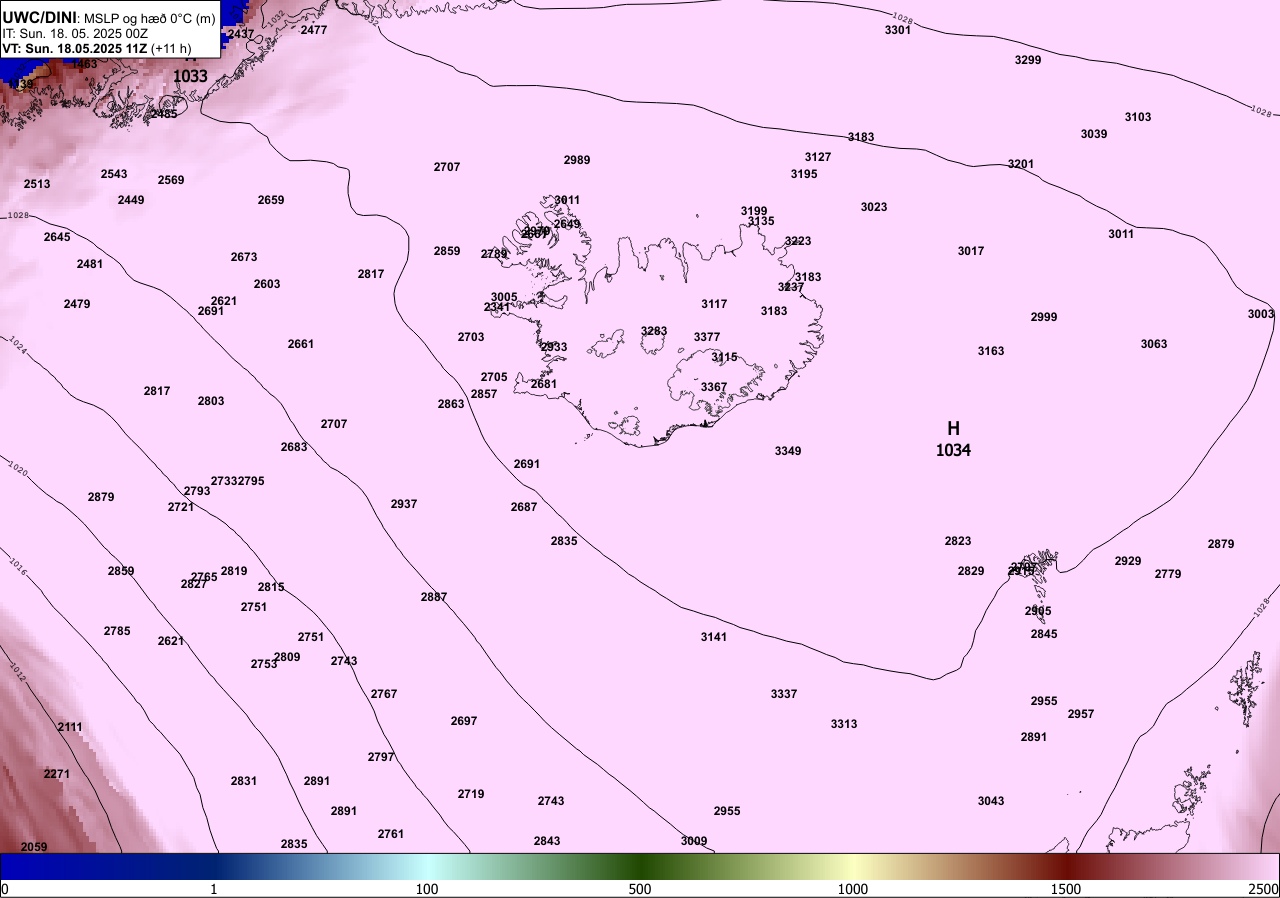Viewport: 1280px width, 898px height.
Task: Click the 3043 height value
Action: 991,801
